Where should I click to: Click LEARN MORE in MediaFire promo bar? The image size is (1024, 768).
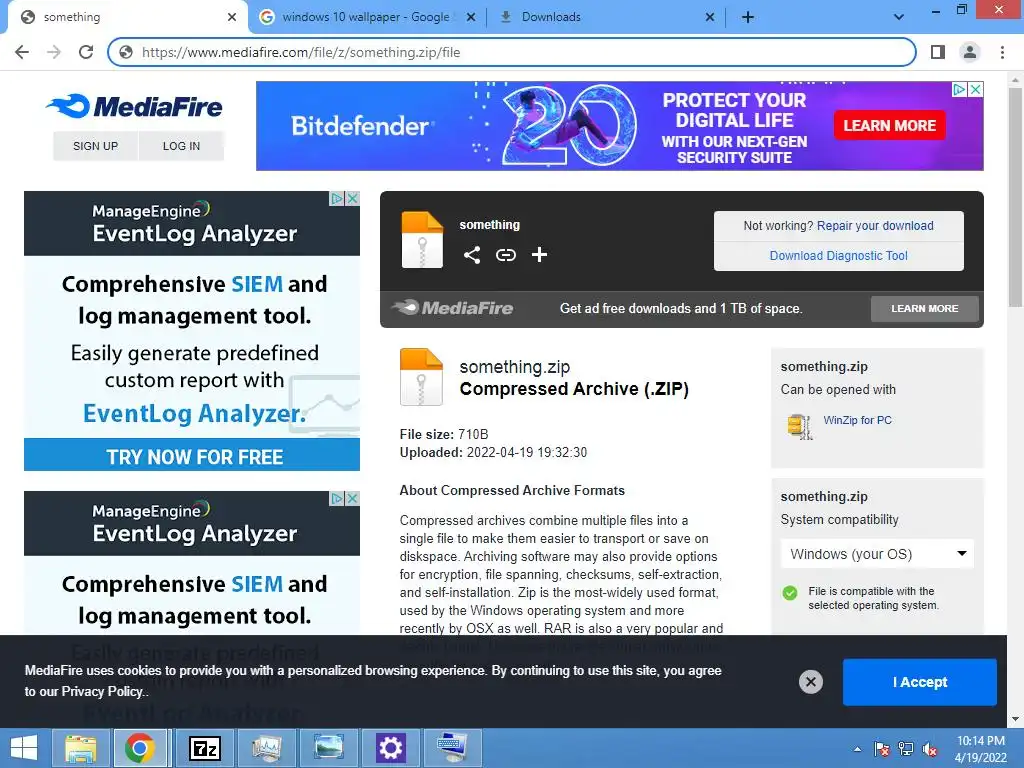coord(925,308)
